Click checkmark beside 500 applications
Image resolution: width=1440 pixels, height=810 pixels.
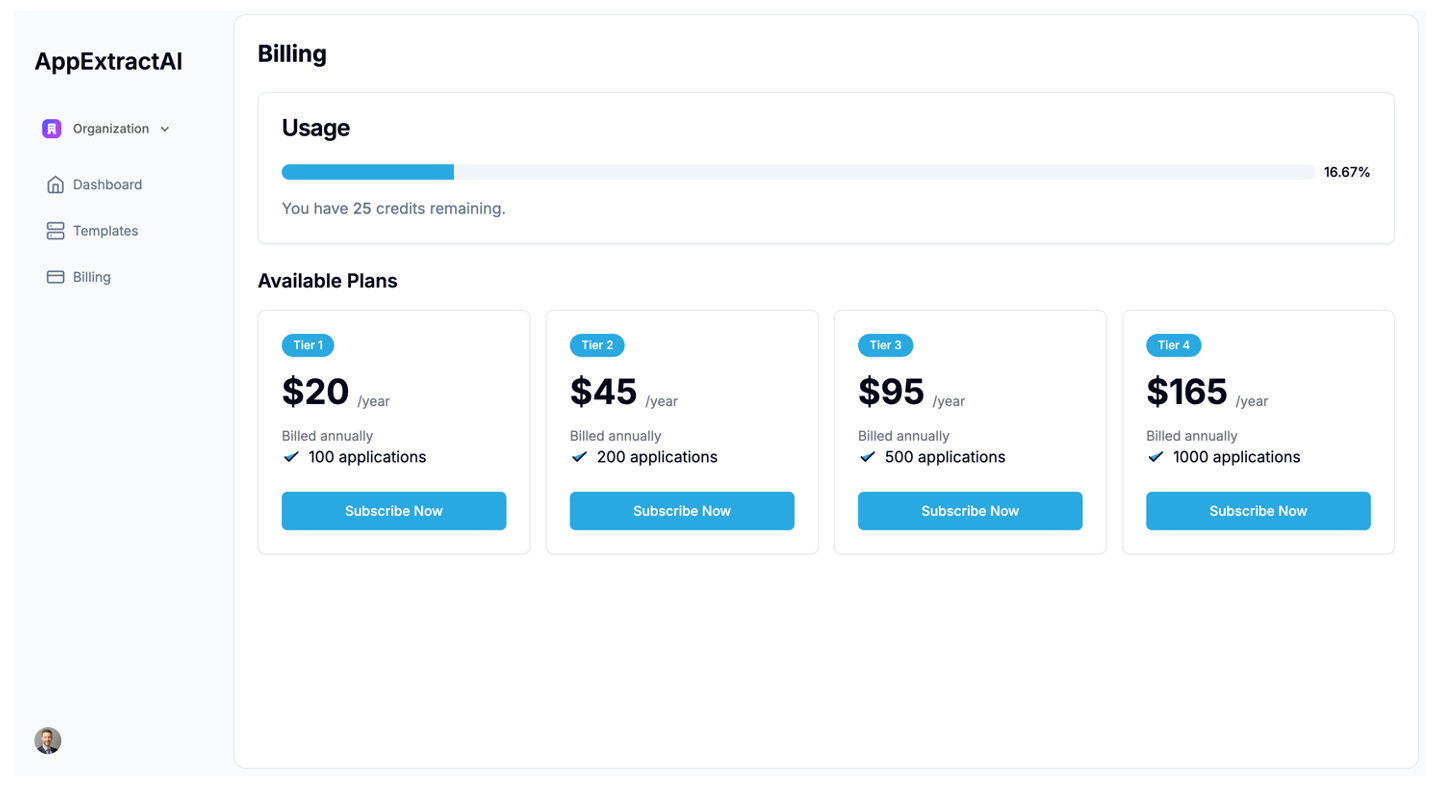(867, 457)
